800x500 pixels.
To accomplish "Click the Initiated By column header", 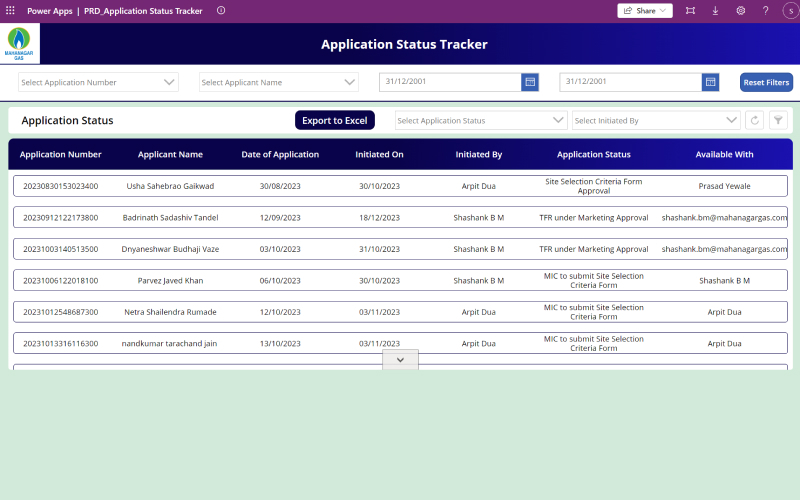I will click(479, 155).
